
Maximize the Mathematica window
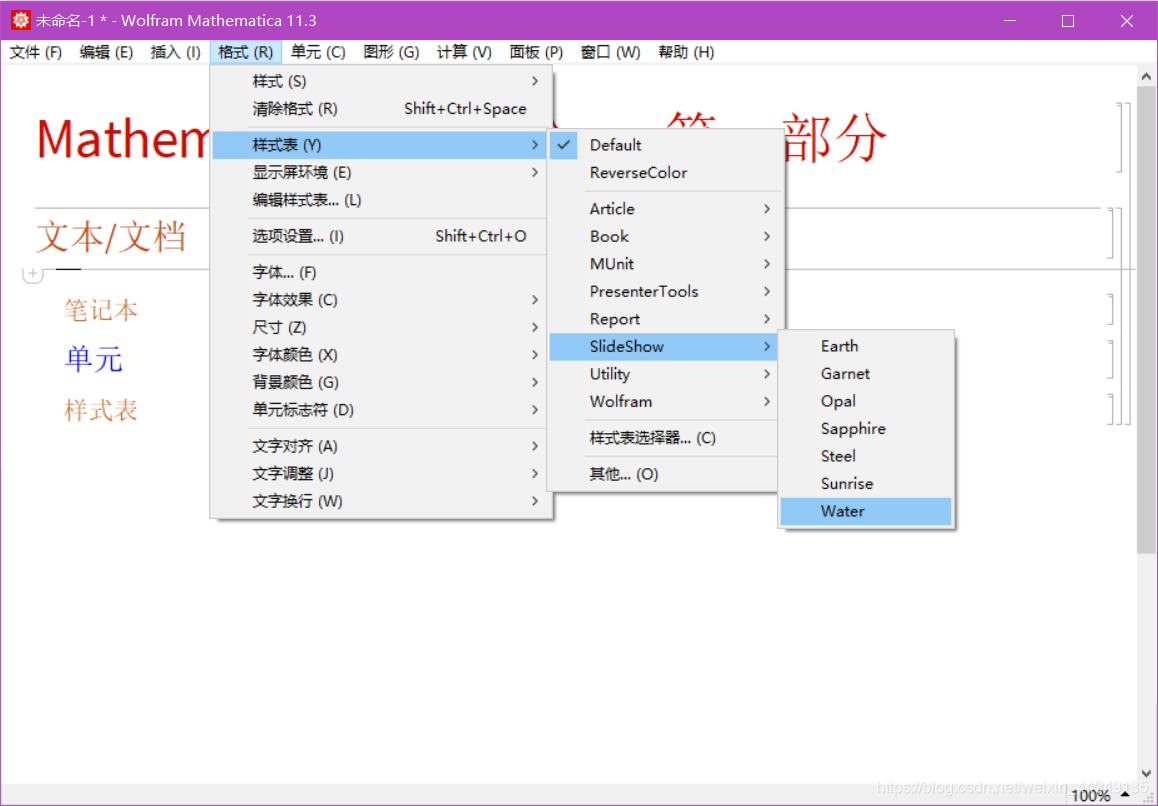coord(1067,21)
